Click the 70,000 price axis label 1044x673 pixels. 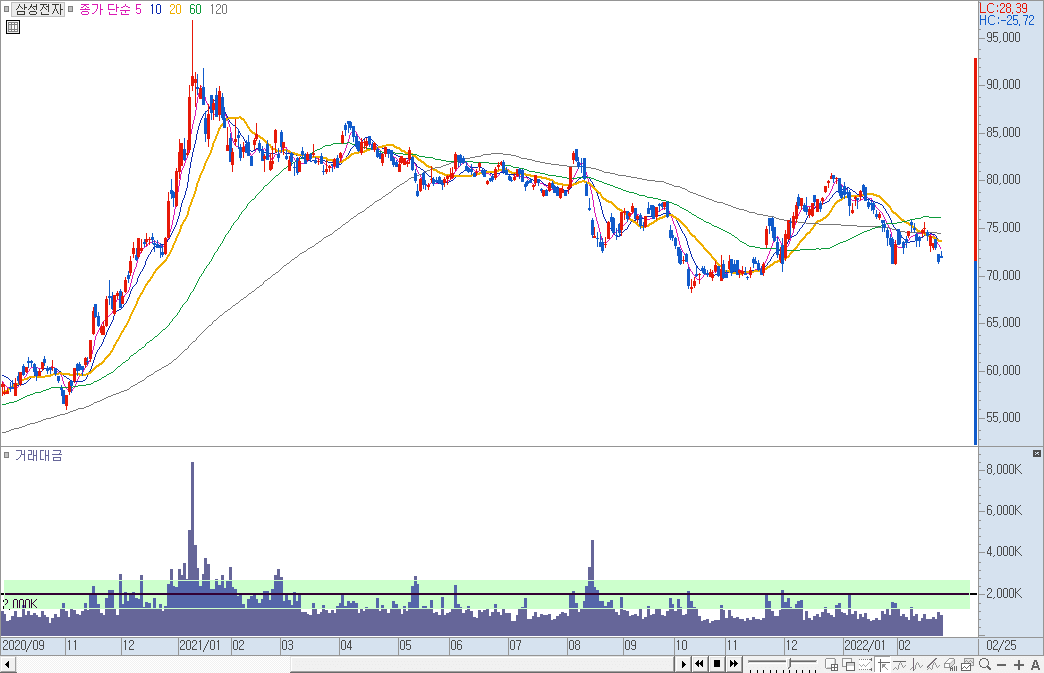click(1003, 275)
